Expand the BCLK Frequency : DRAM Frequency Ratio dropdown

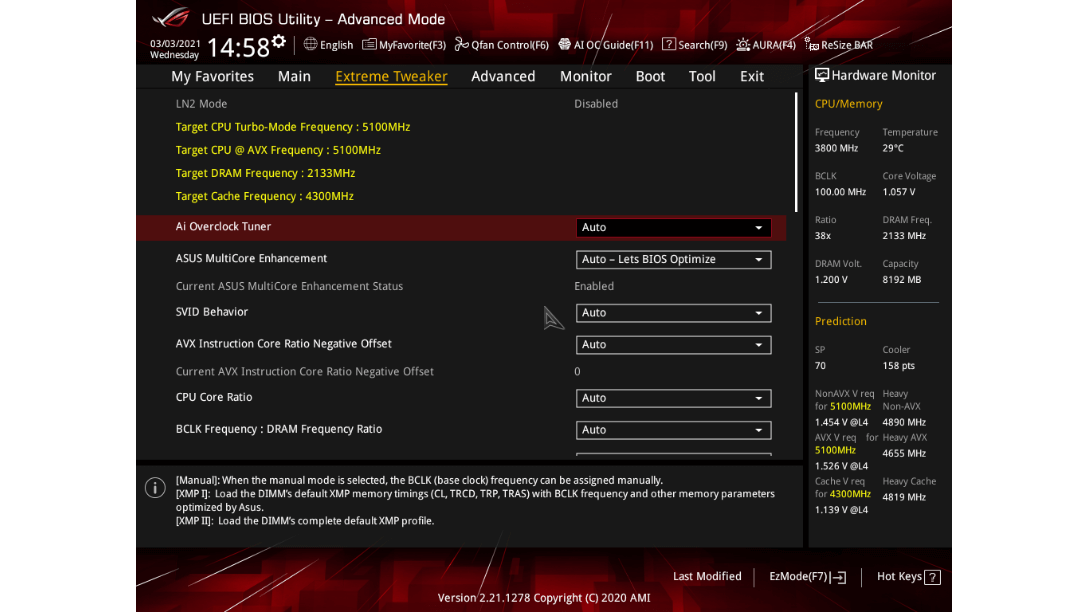point(673,429)
